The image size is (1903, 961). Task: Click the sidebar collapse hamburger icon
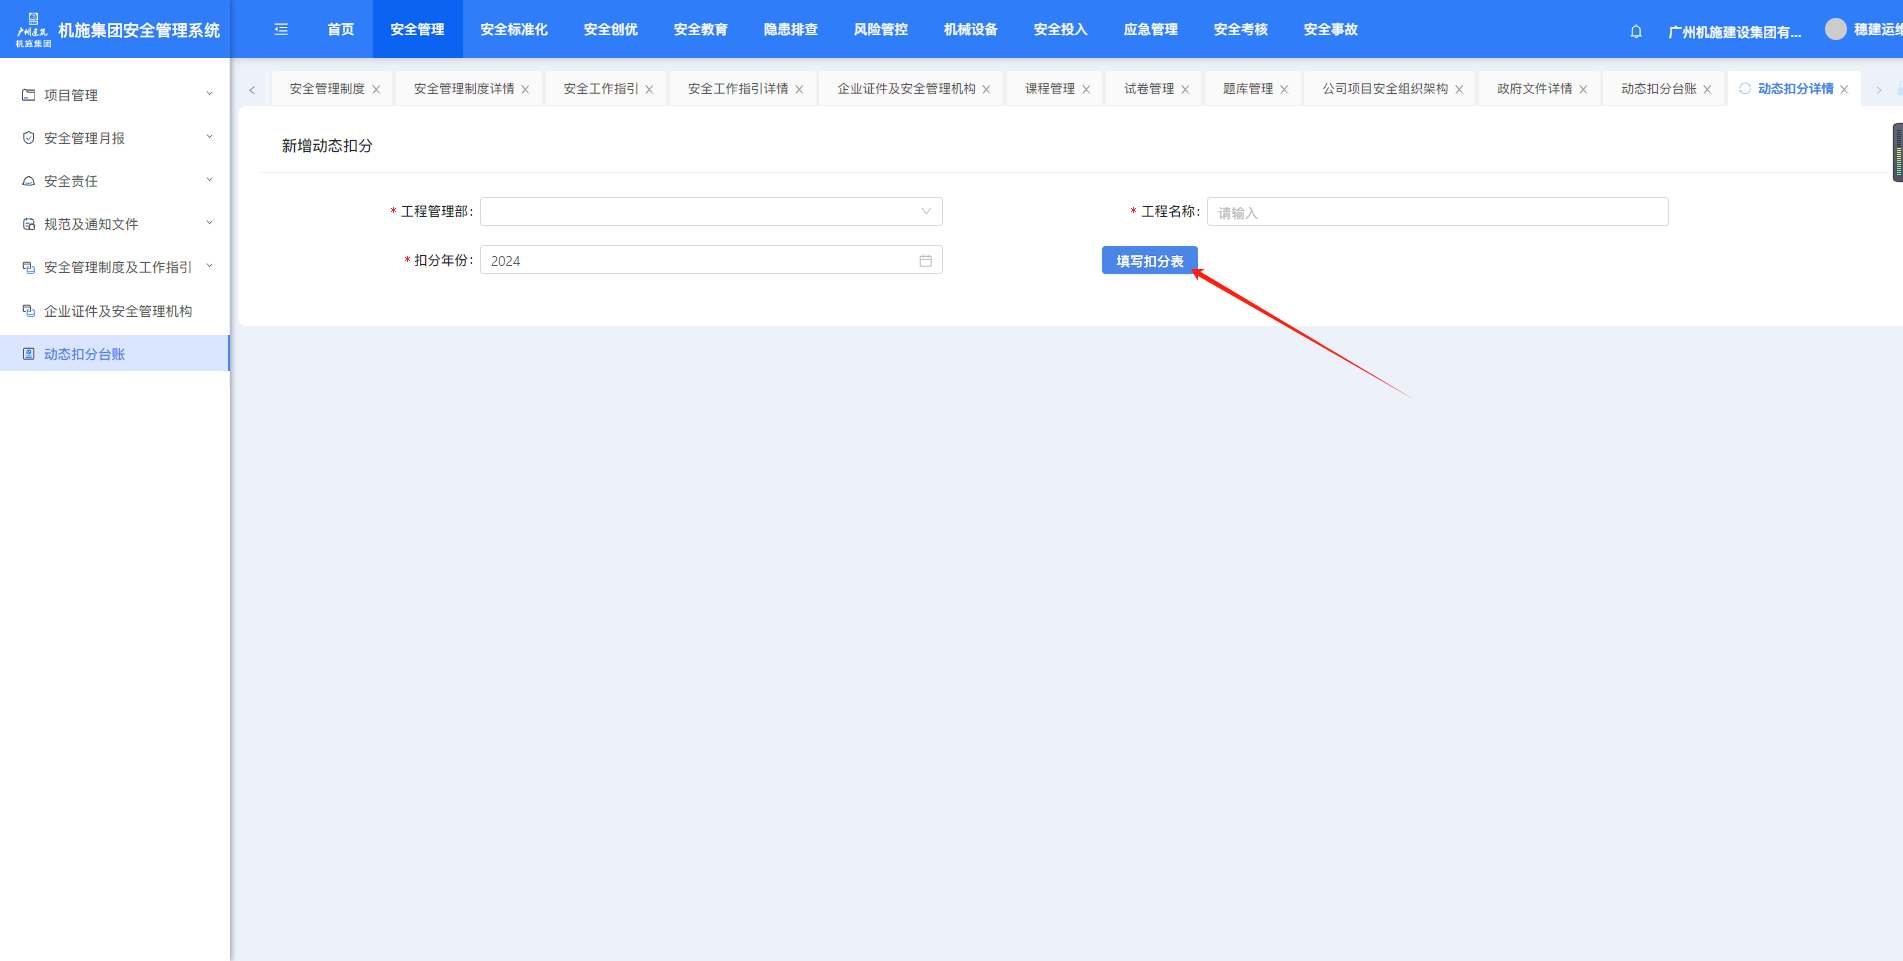pos(281,30)
